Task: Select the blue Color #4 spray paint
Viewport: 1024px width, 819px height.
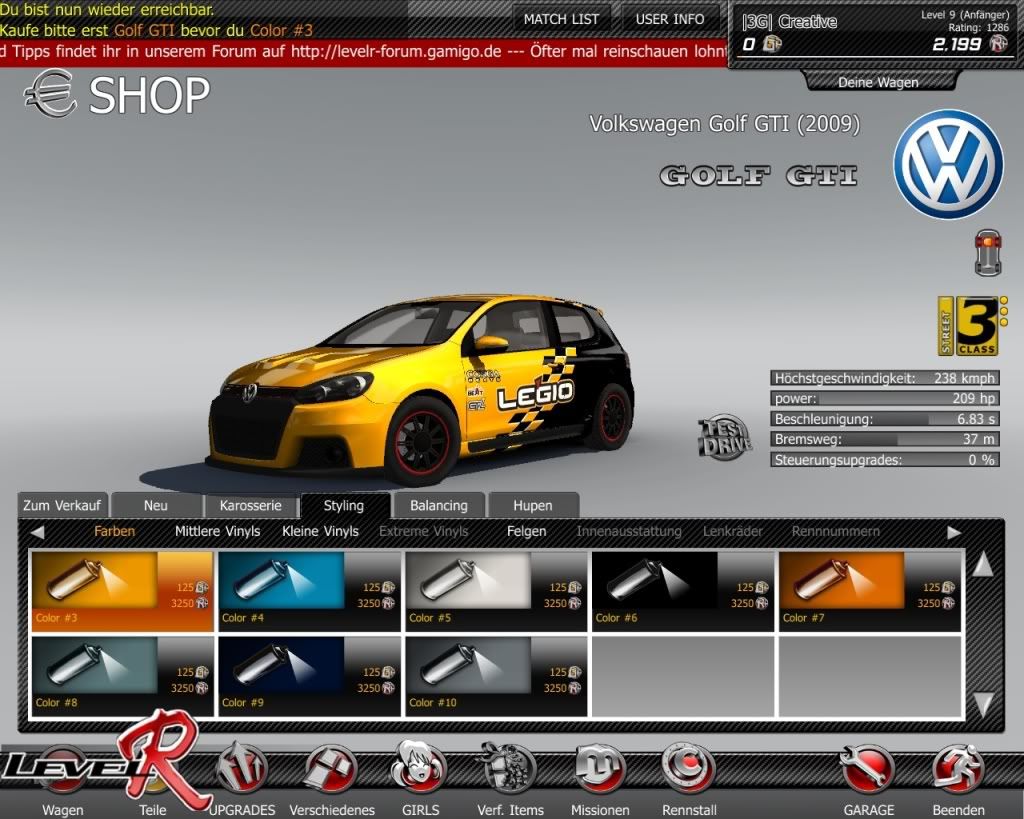Action: click(308, 589)
